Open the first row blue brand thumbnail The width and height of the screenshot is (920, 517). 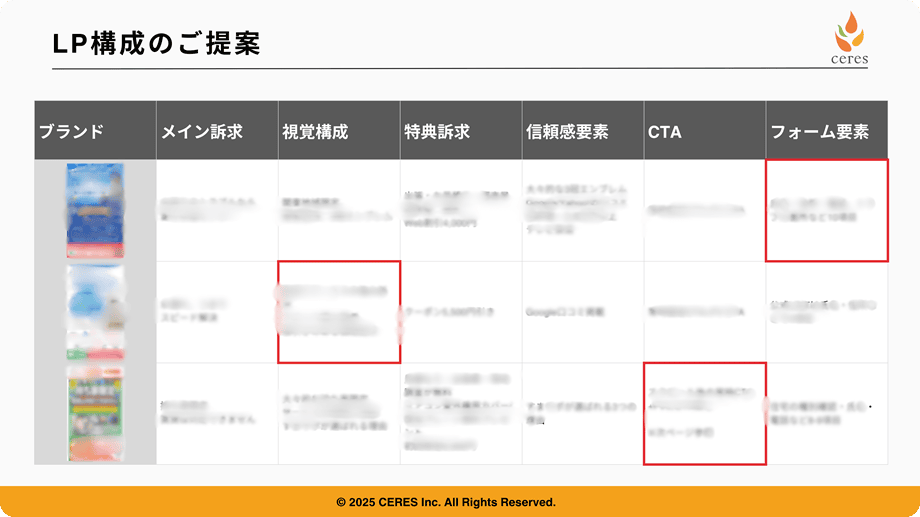95,210
